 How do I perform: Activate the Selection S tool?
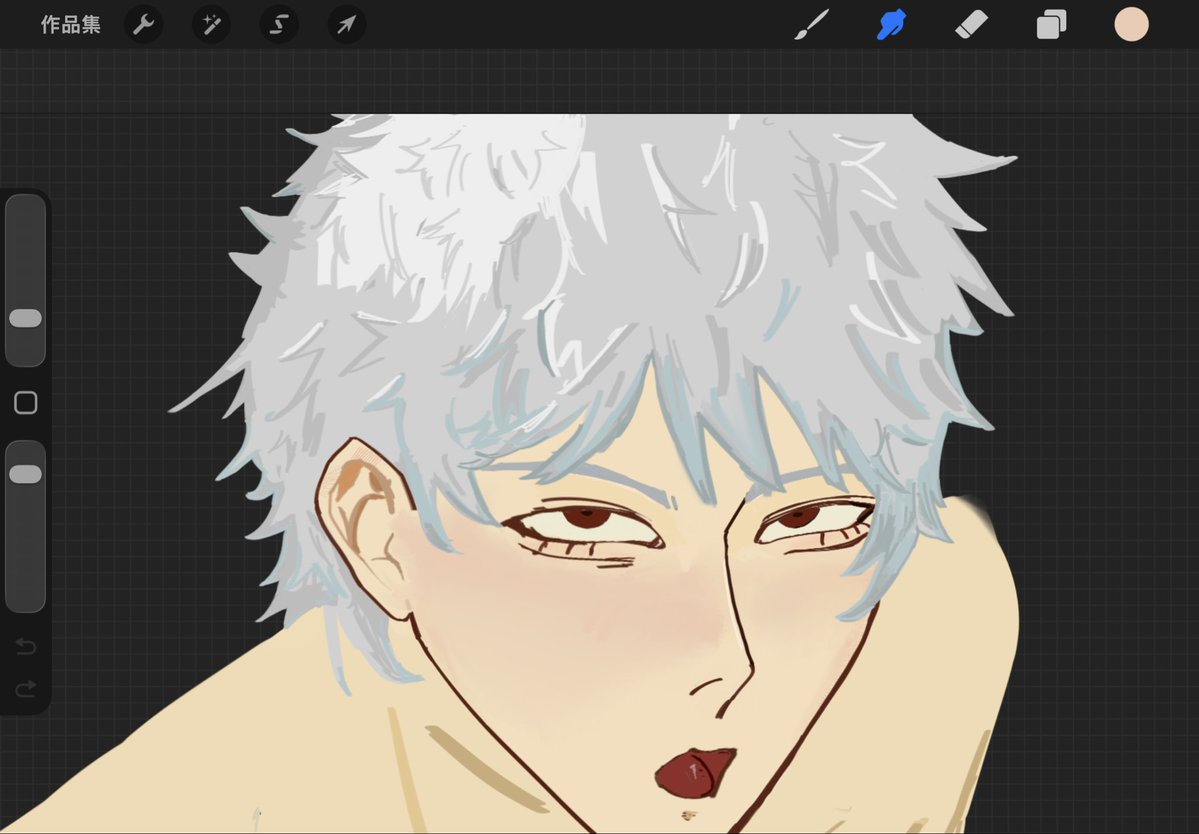click(279, 24)
